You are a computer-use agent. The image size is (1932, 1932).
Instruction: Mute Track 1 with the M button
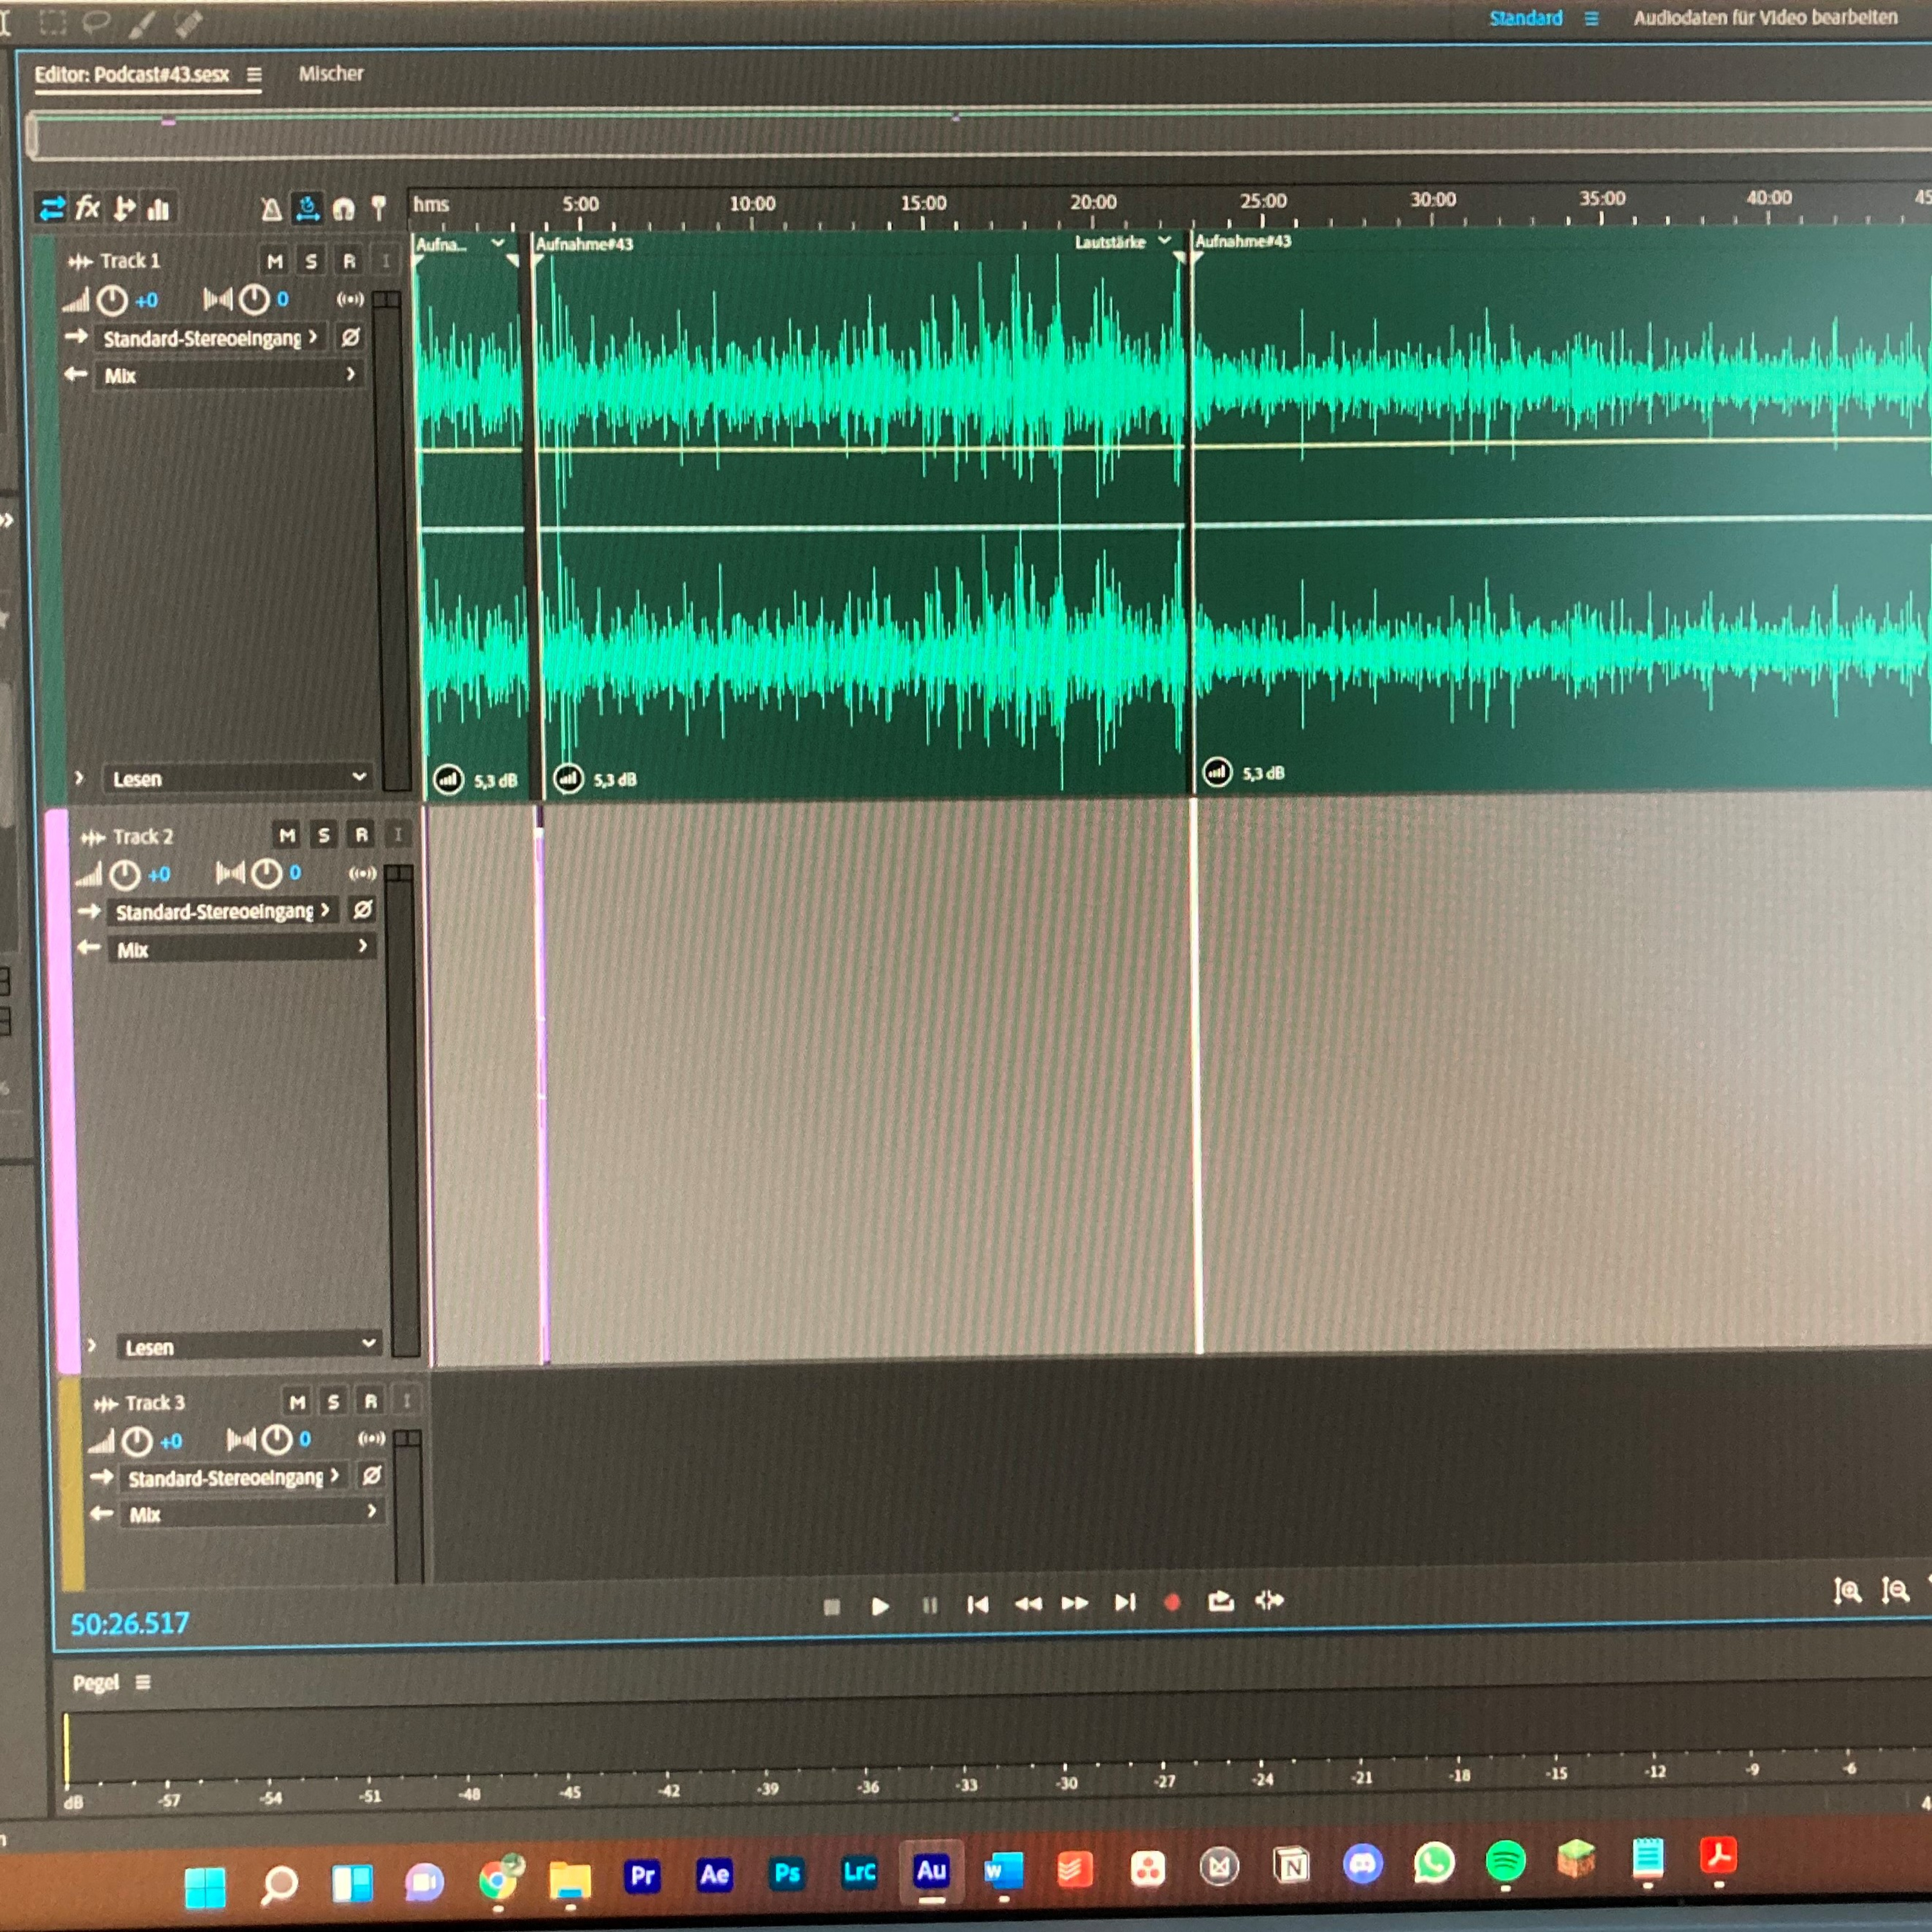pyautogui.click(x=275, y=261)
